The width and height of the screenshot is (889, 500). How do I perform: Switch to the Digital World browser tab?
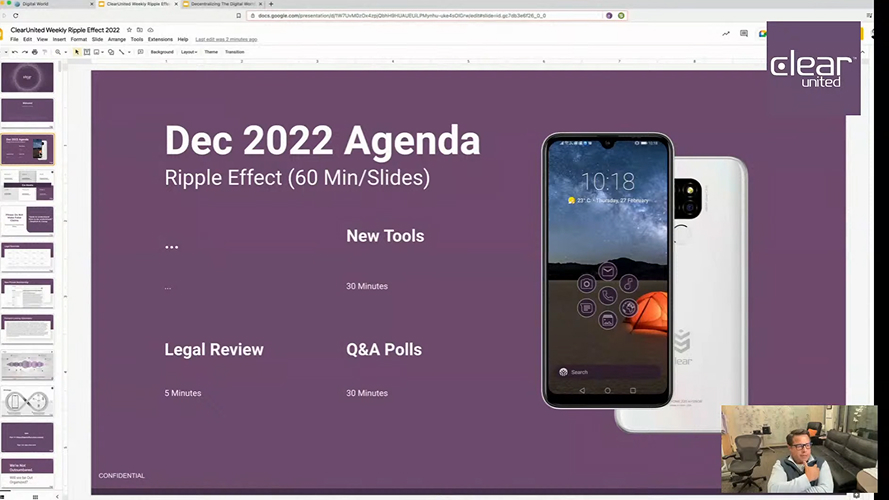click(40, 4)
